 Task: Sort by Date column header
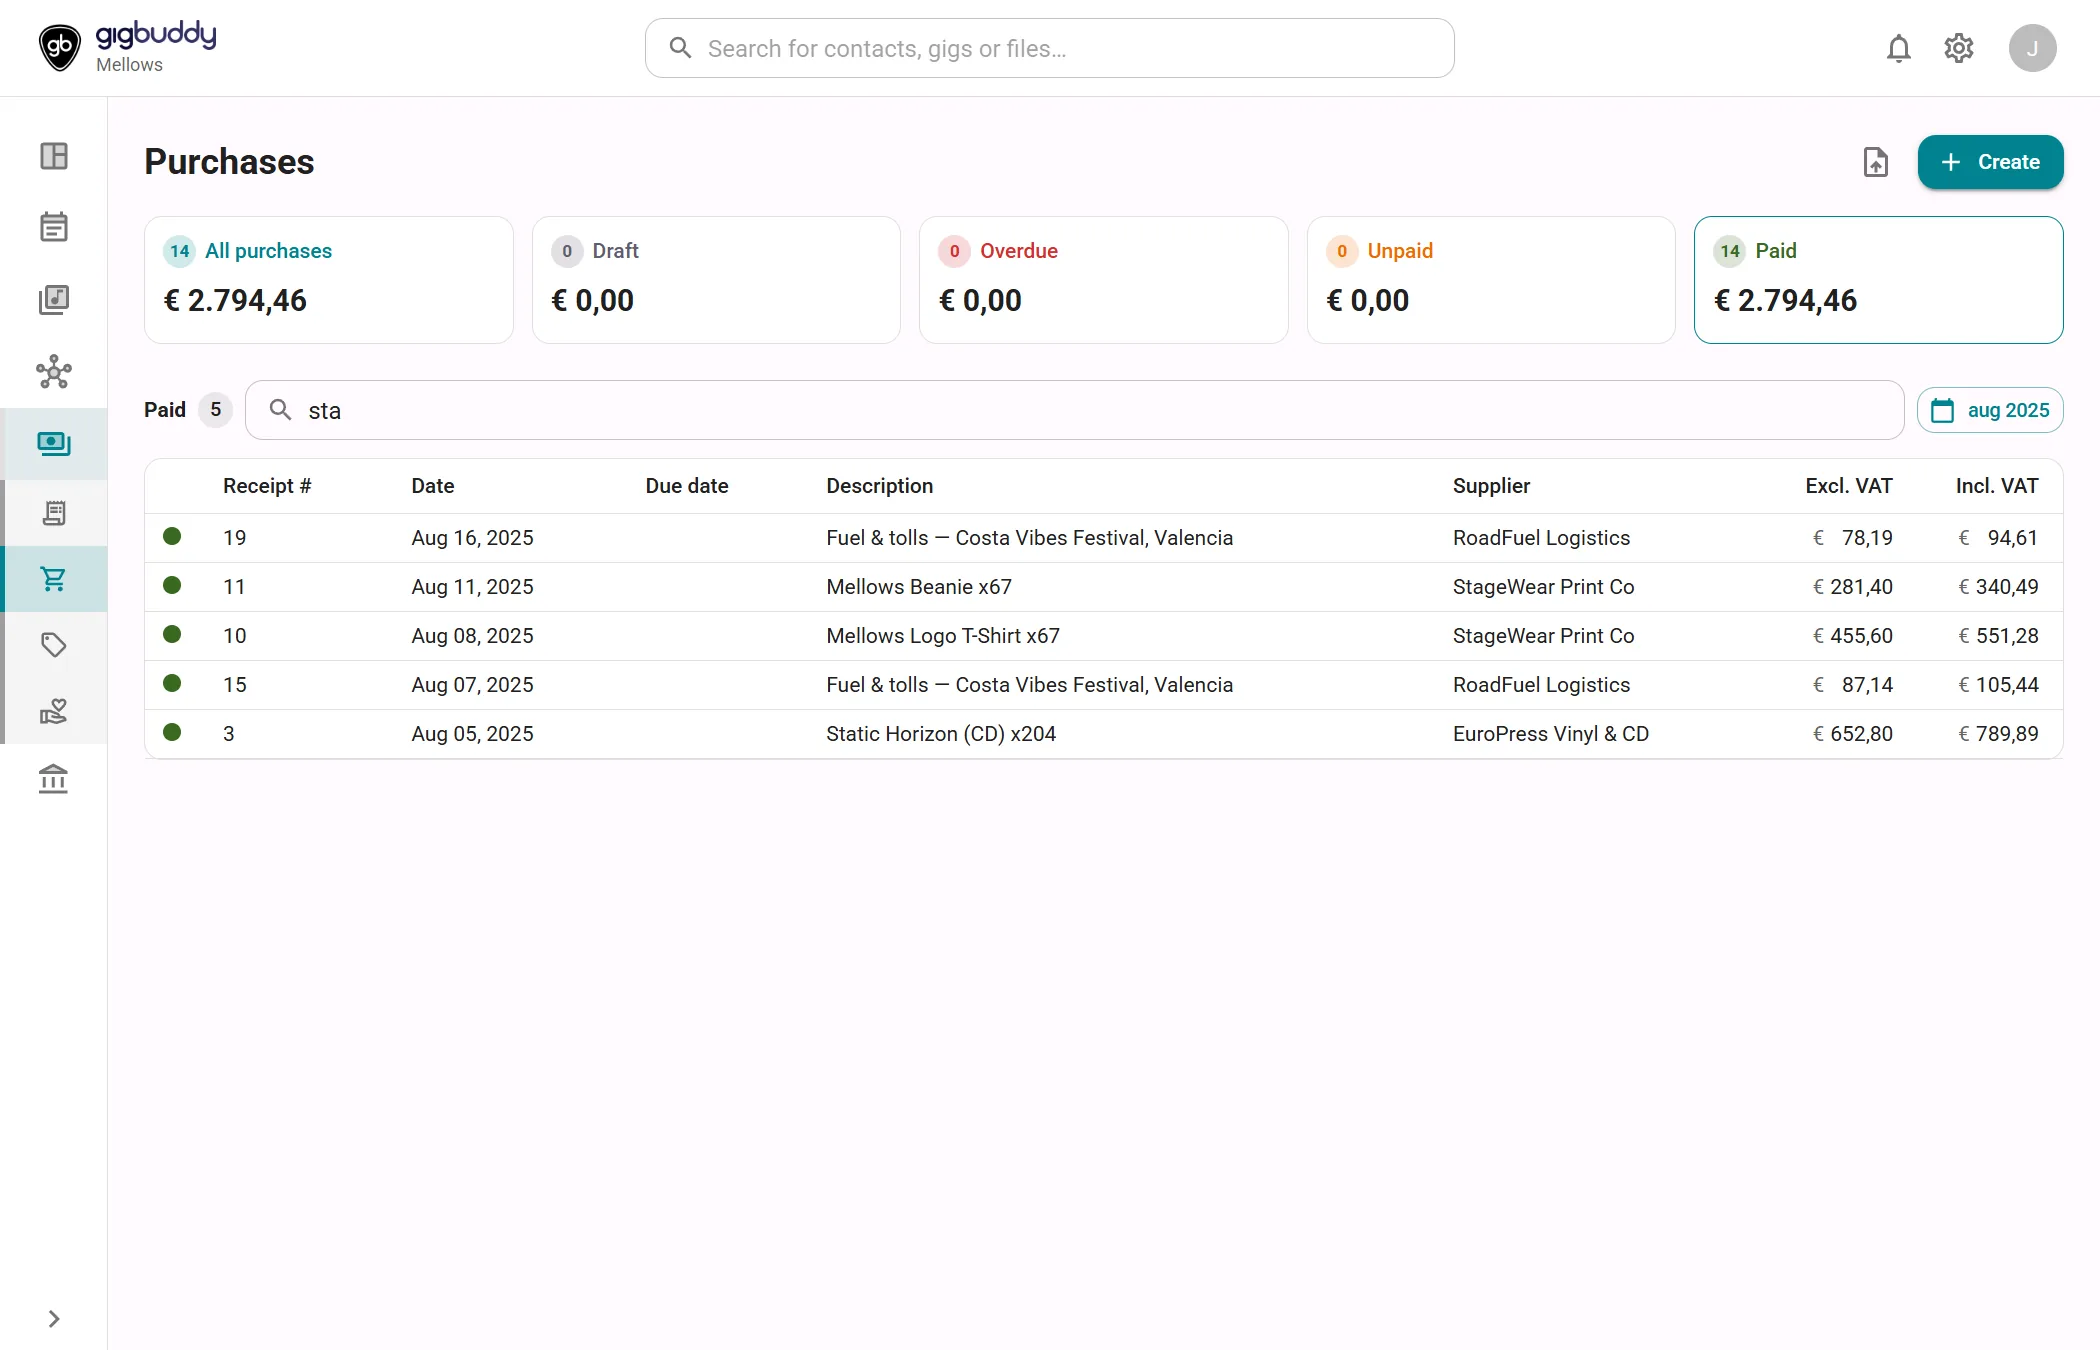coord(433,486)
